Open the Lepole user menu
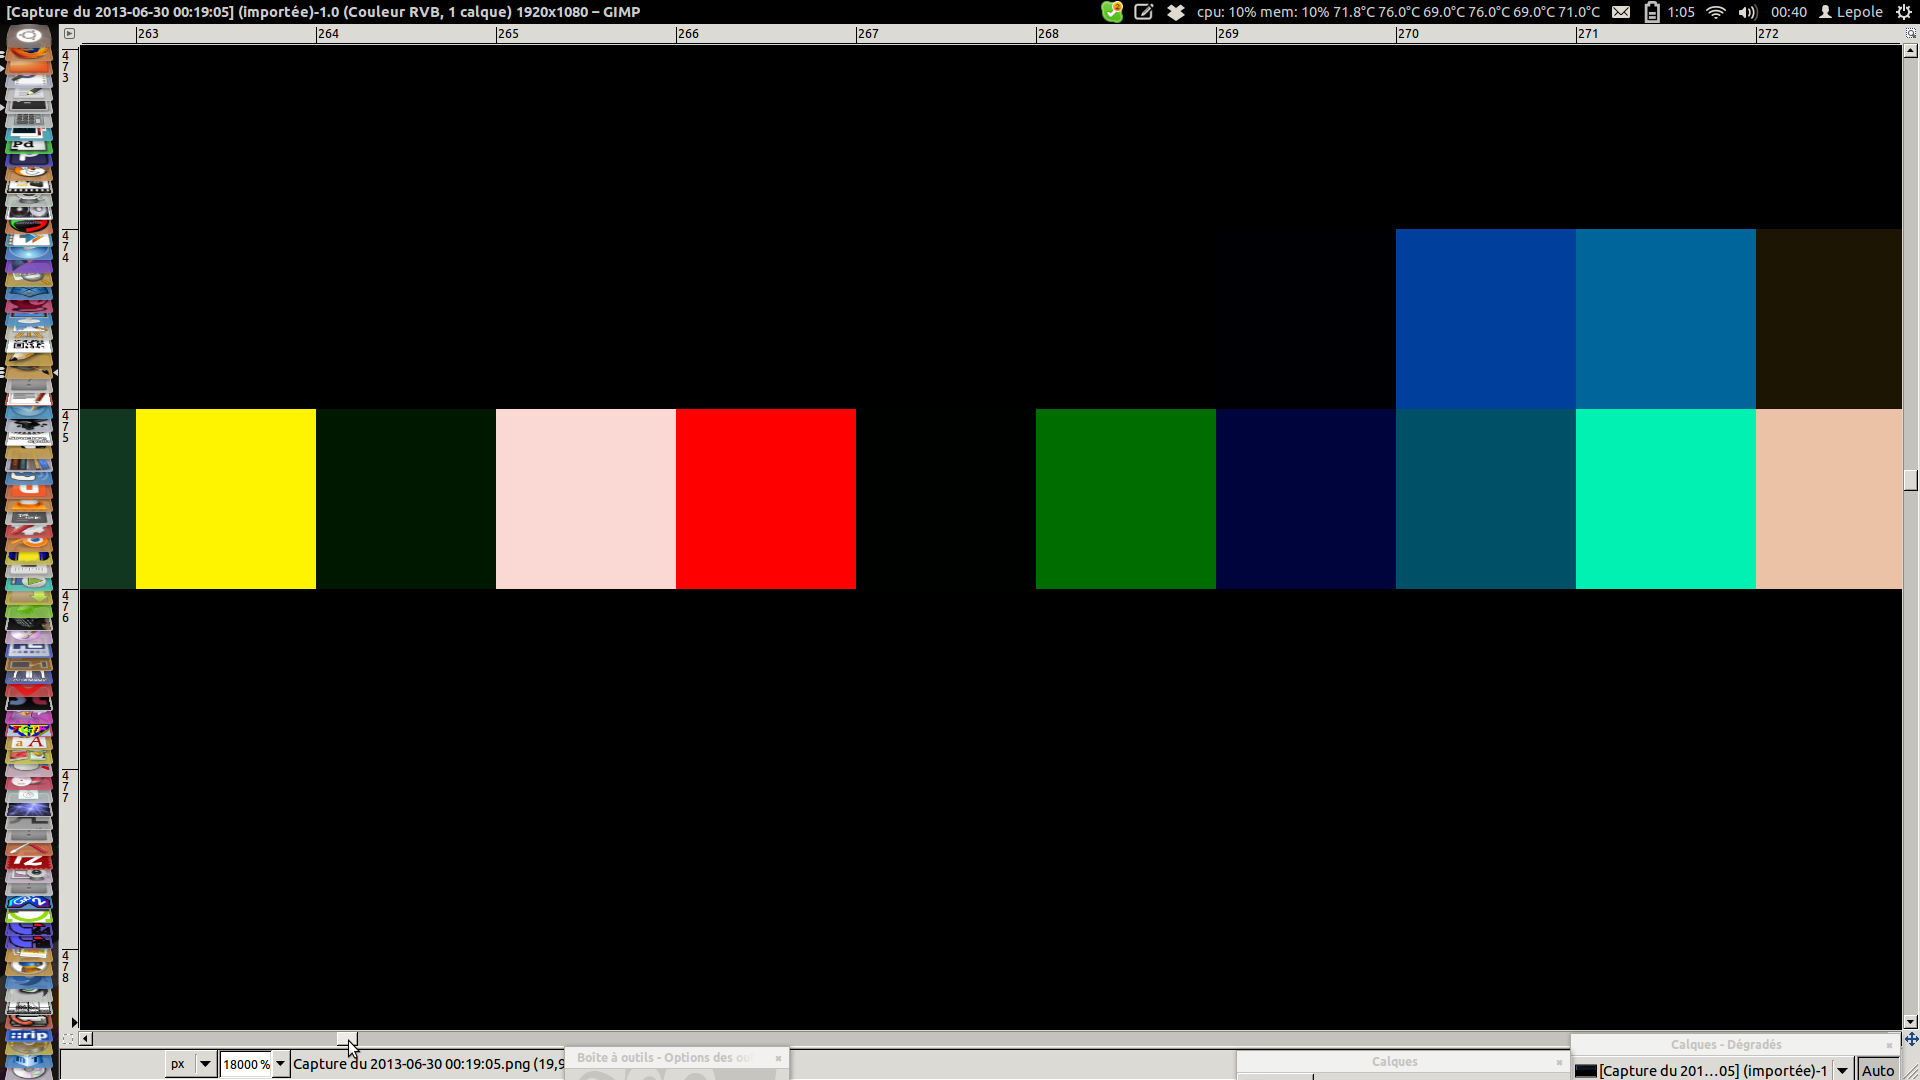Screen dimensions: 1920x1080 [1850, 12]
